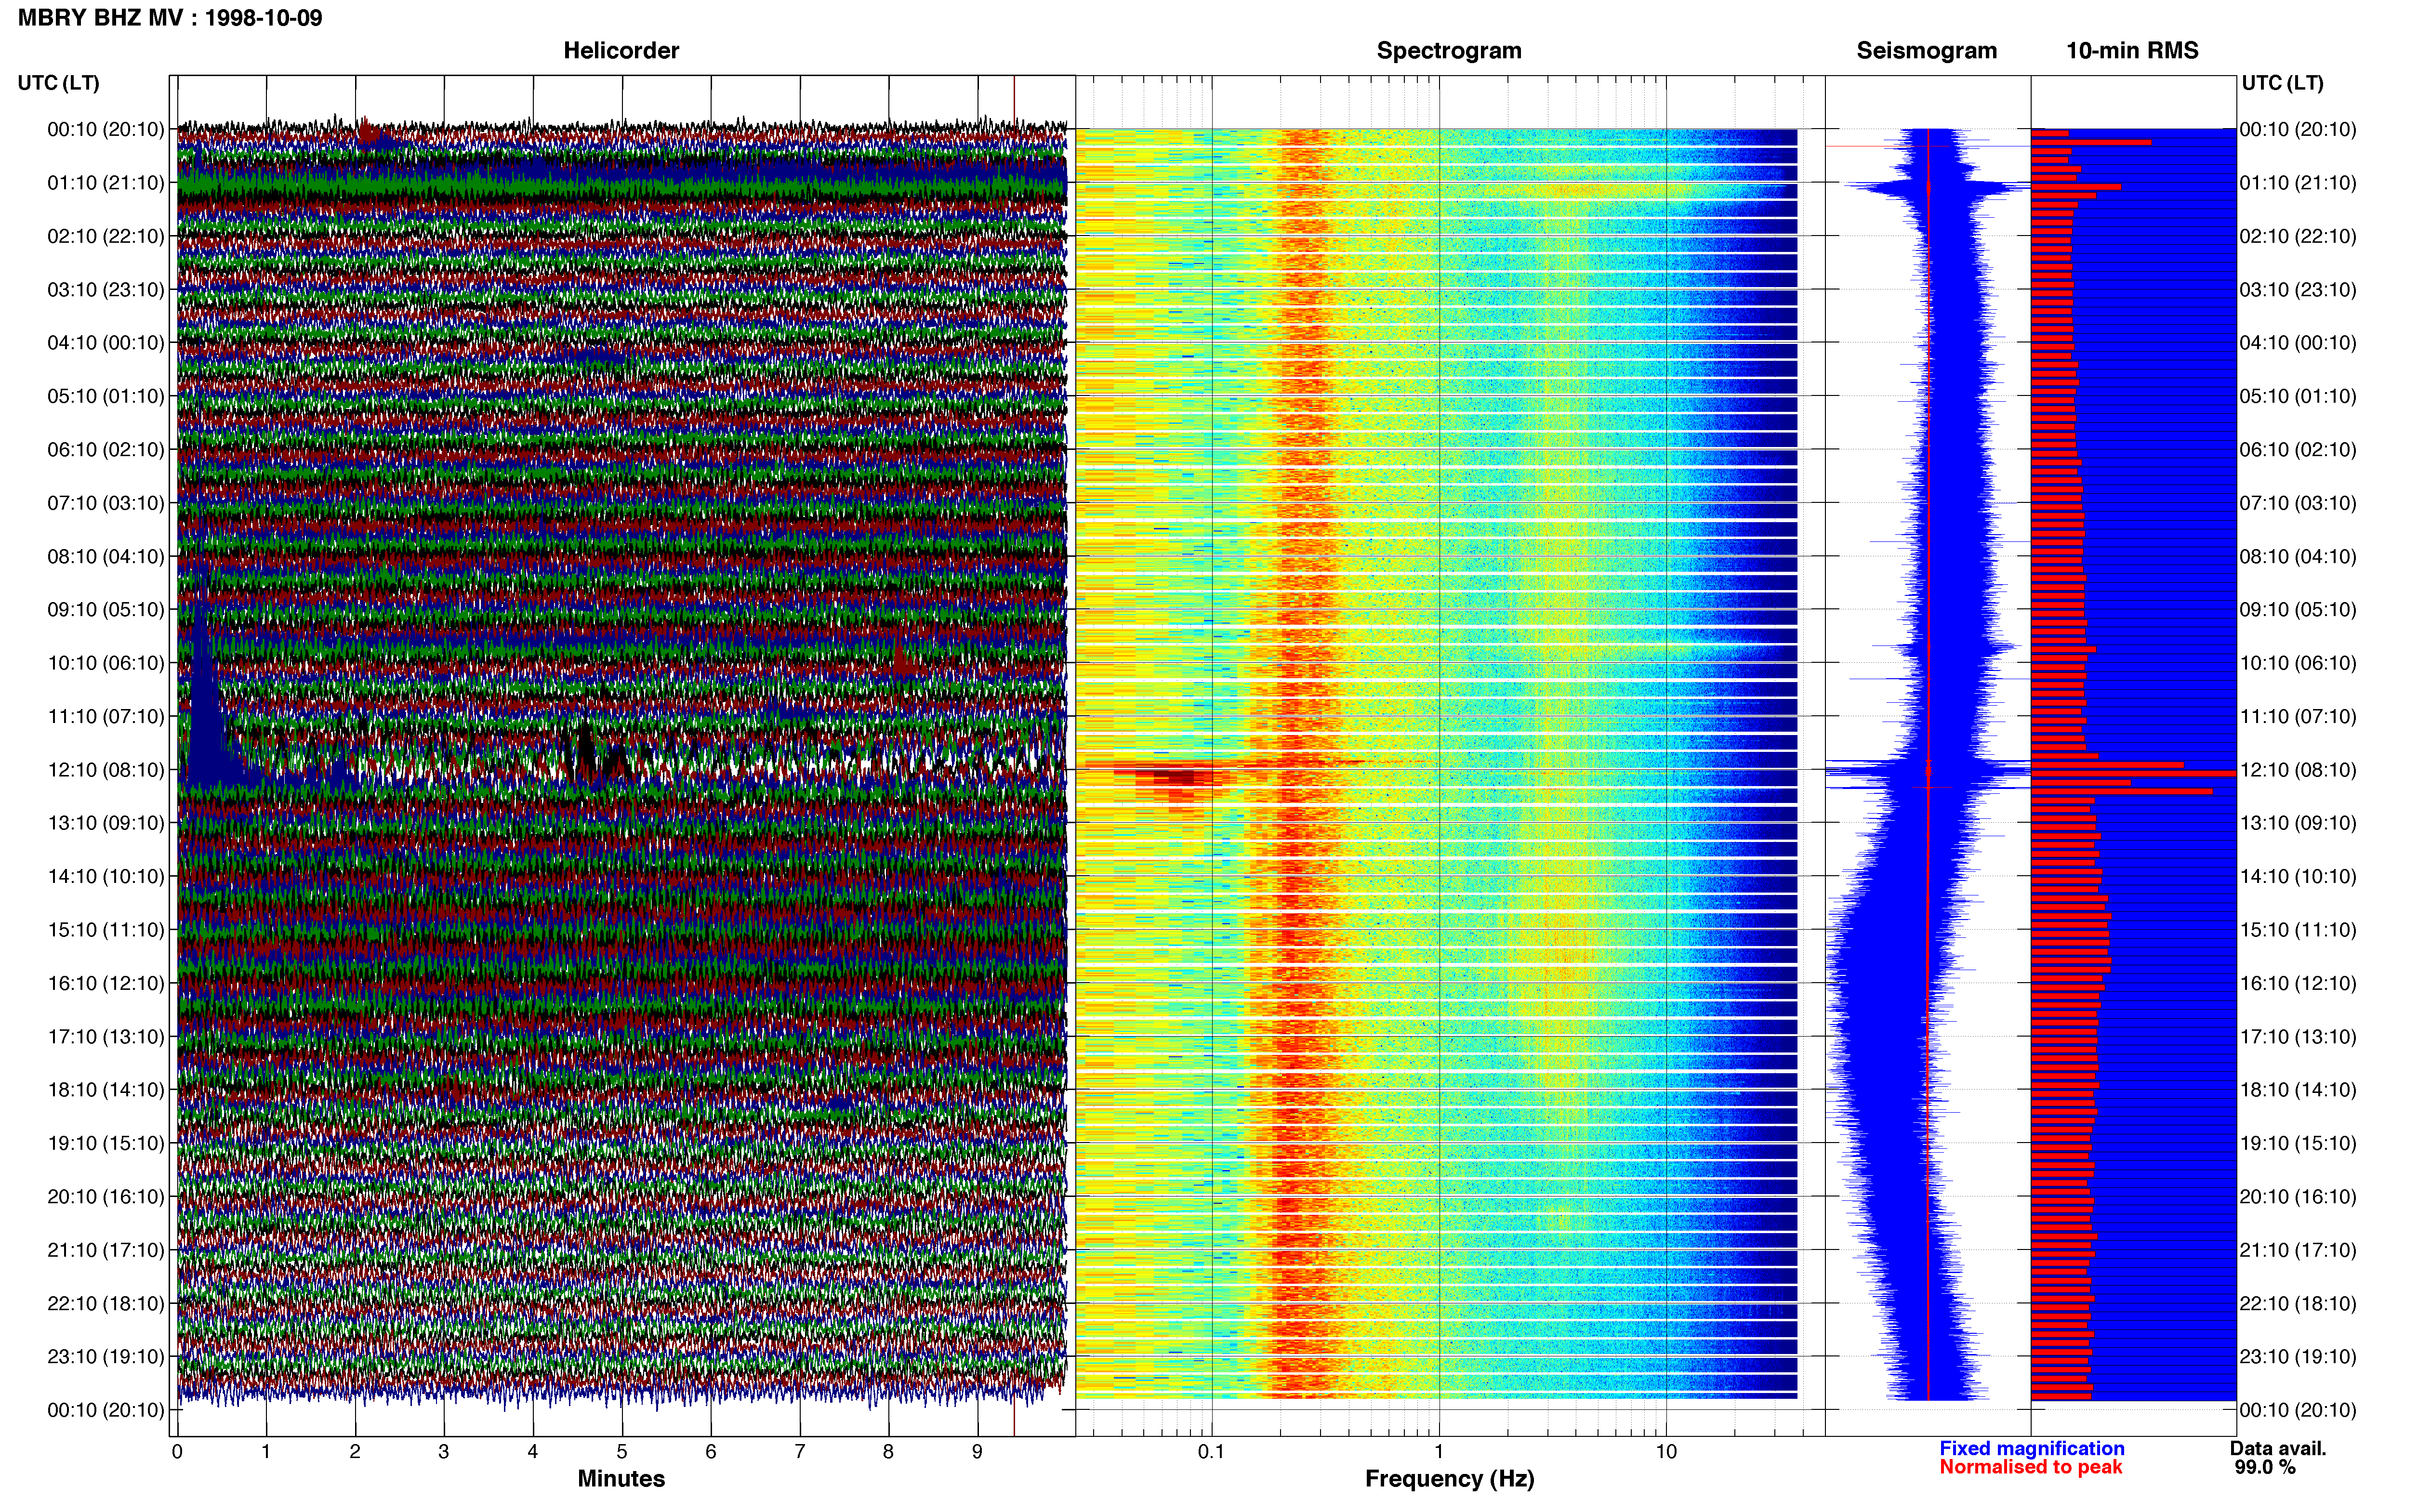Click left time label '21:10 (17:10)'
The width and height of the screenshot is (2418, 1512).
tap(106, 1250)
